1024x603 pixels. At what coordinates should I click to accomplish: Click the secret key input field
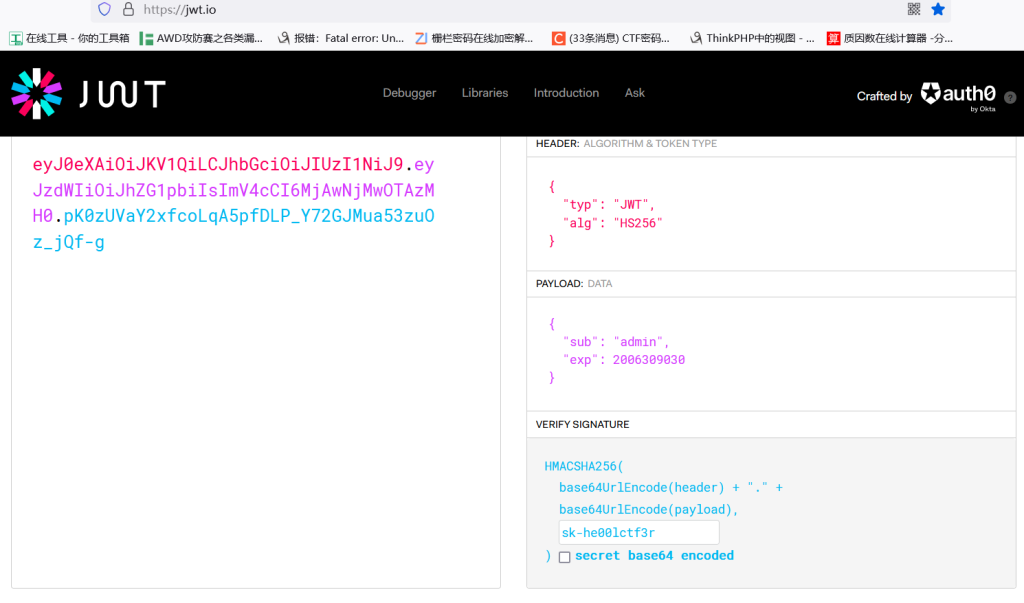pyautogui.click(x=638, y=533)
